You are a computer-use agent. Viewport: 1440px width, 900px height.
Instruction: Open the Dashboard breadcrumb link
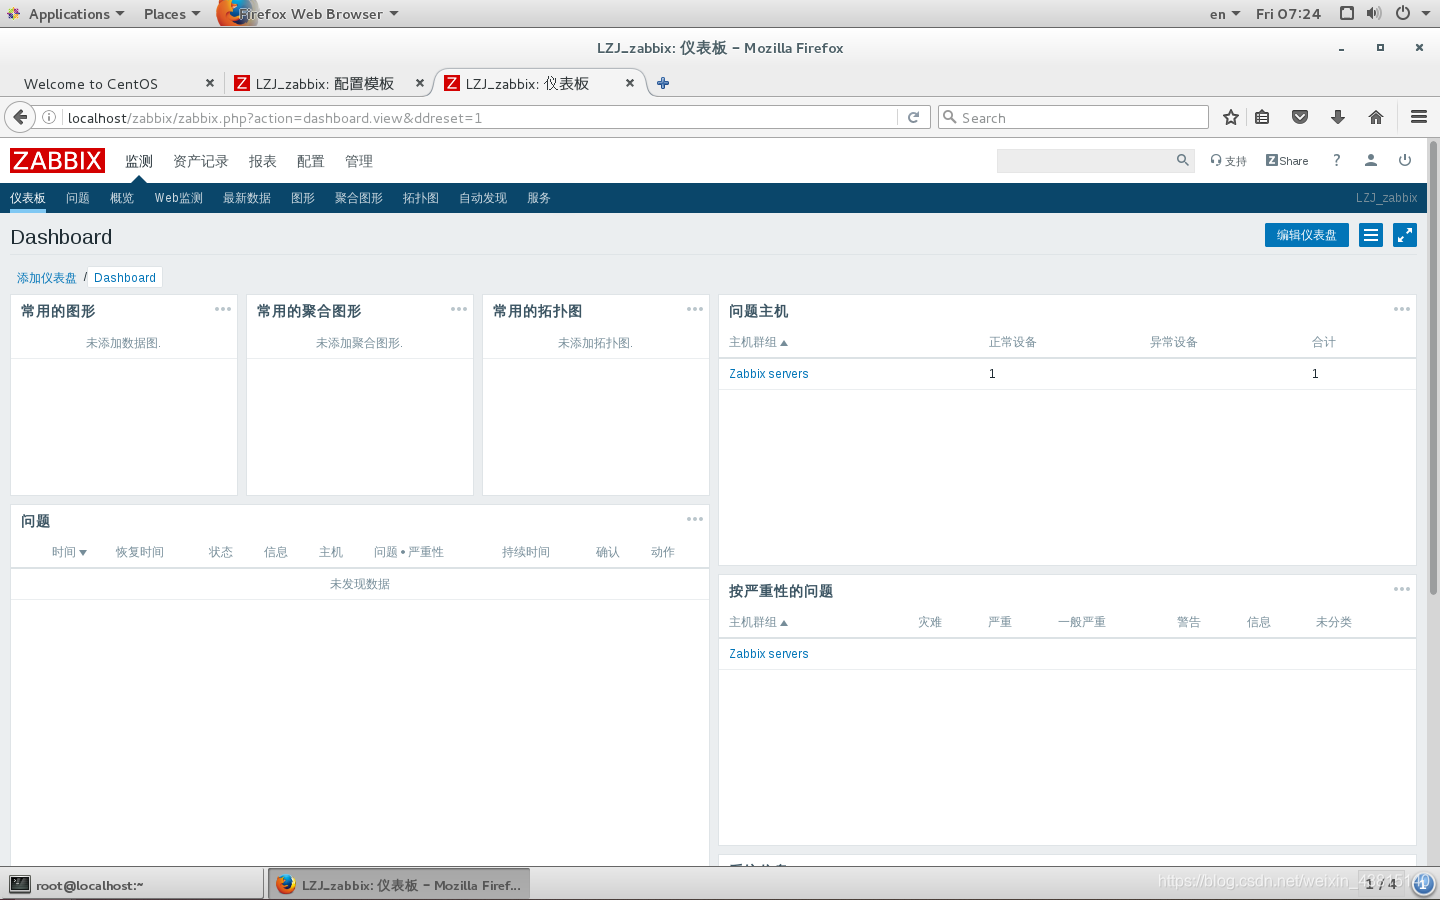(x=125, y=278)
